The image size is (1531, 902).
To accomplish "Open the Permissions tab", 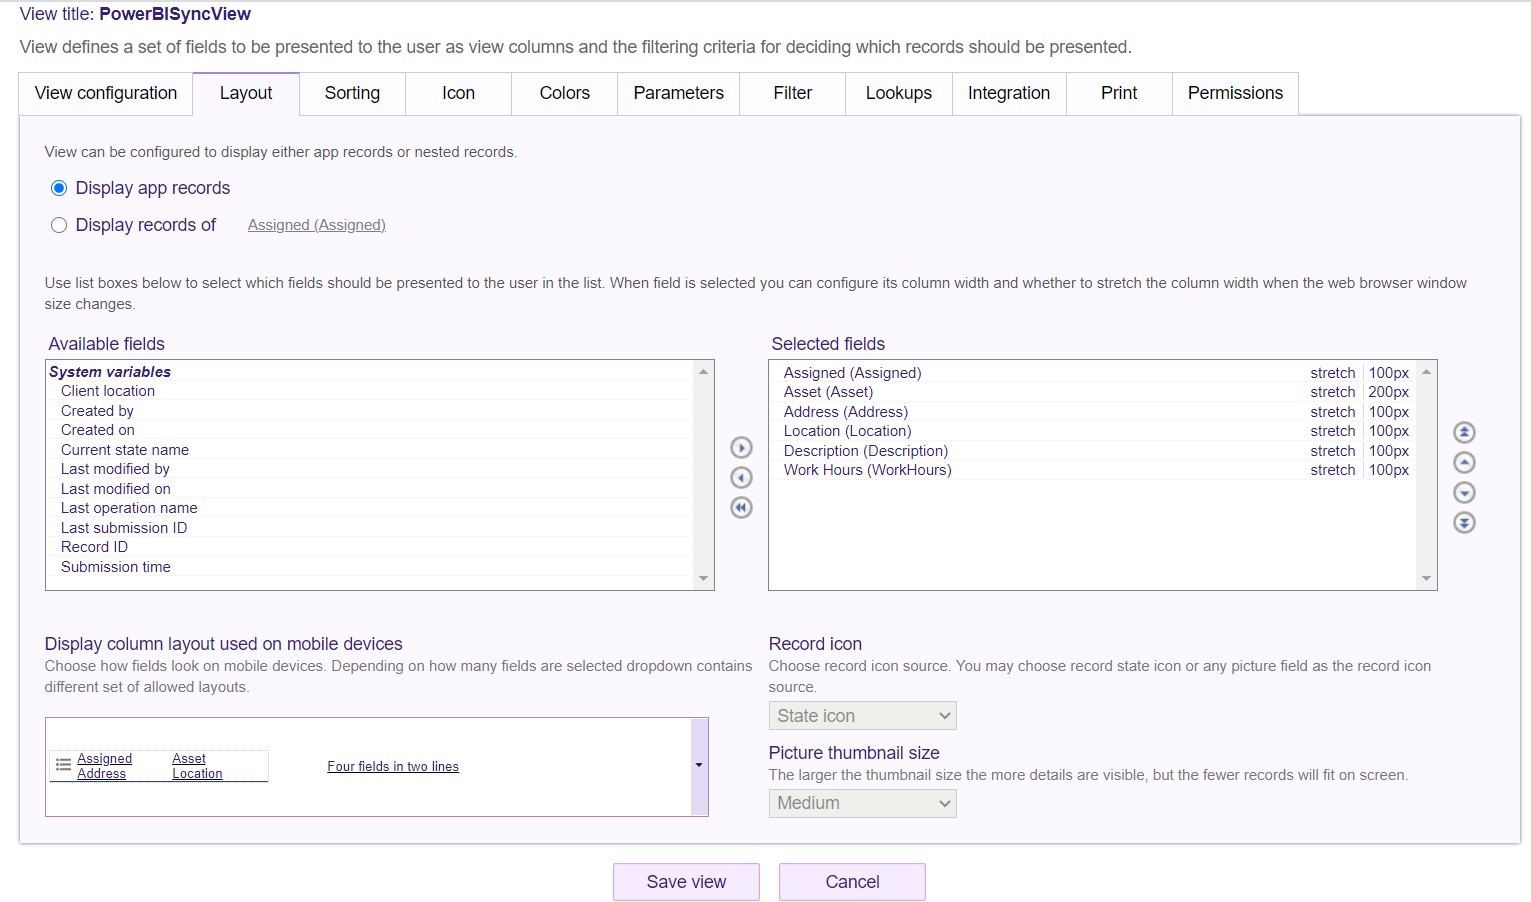I will (x=1235, y=93).
